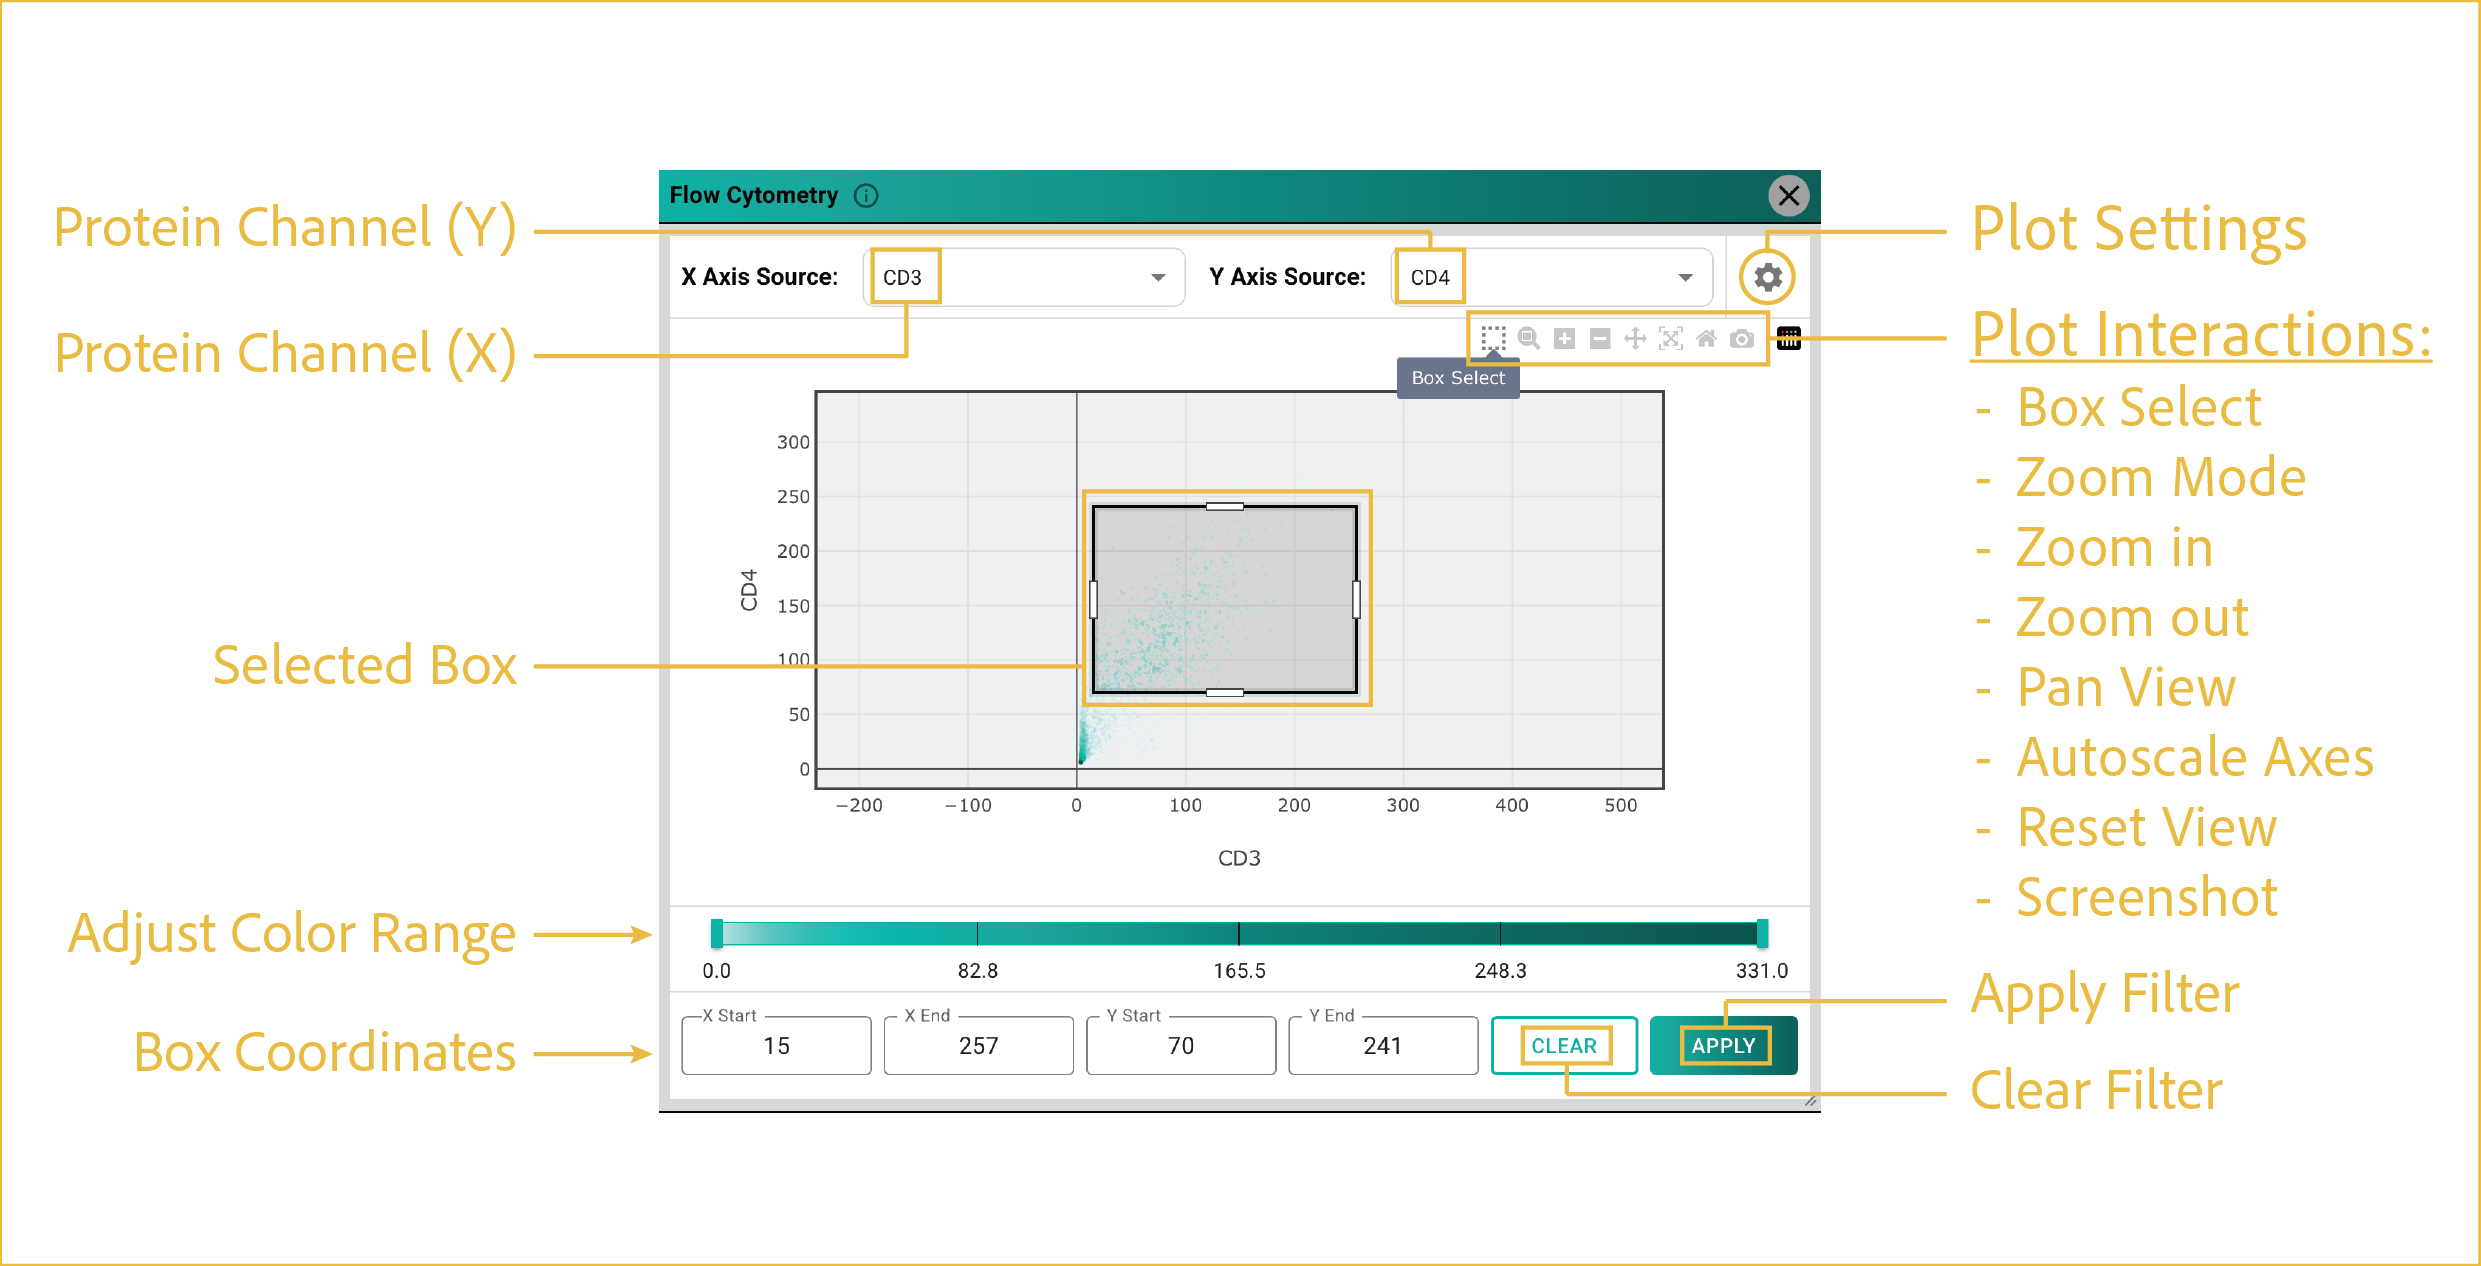This screenshot has height=1266, width=2481.
Task: Edit the Y Start field
Action: [x=1181, y=1045]
